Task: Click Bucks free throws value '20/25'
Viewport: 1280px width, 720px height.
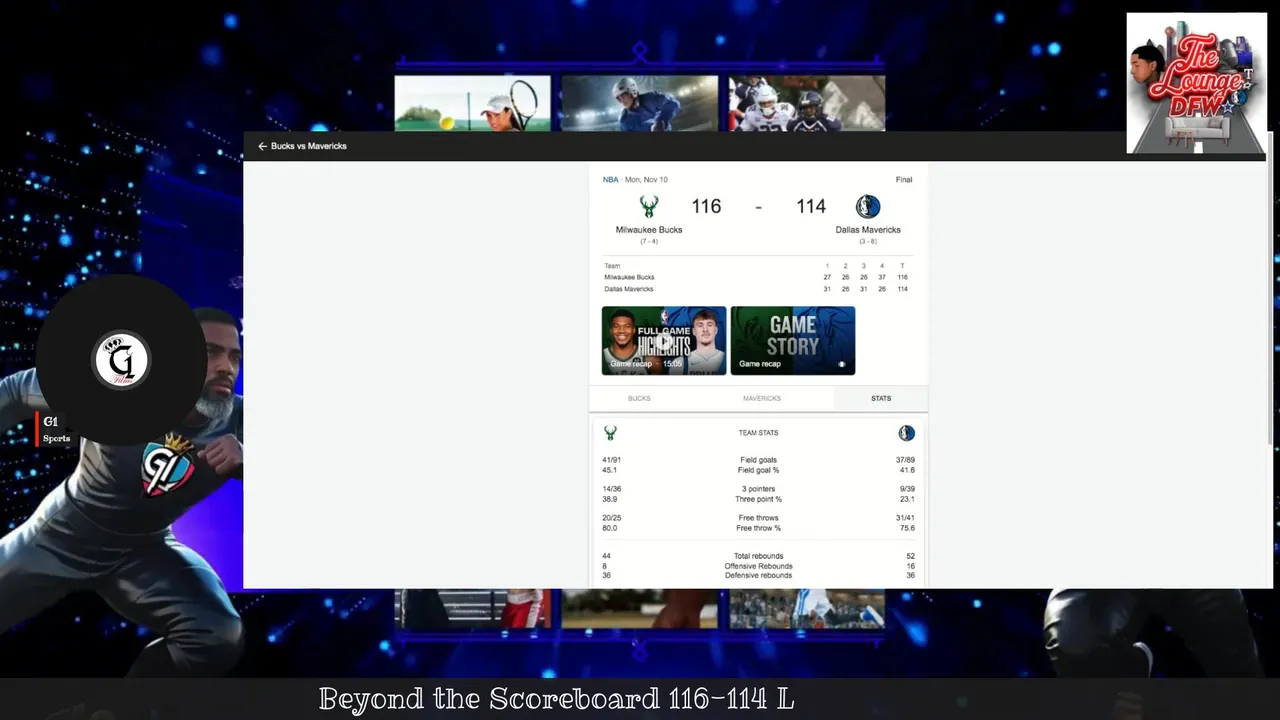Action: (611, 518)
